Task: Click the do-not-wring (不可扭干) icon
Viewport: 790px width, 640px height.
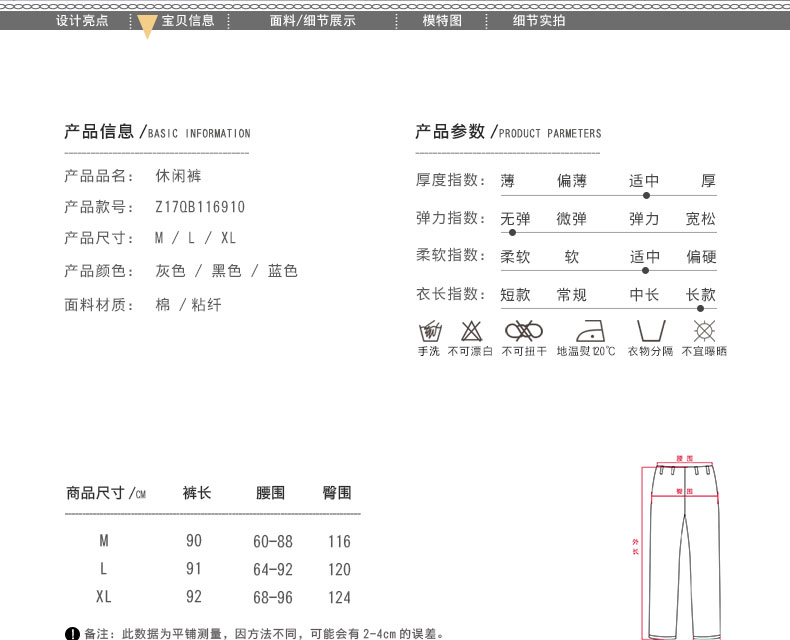Action: coord(524,331)
